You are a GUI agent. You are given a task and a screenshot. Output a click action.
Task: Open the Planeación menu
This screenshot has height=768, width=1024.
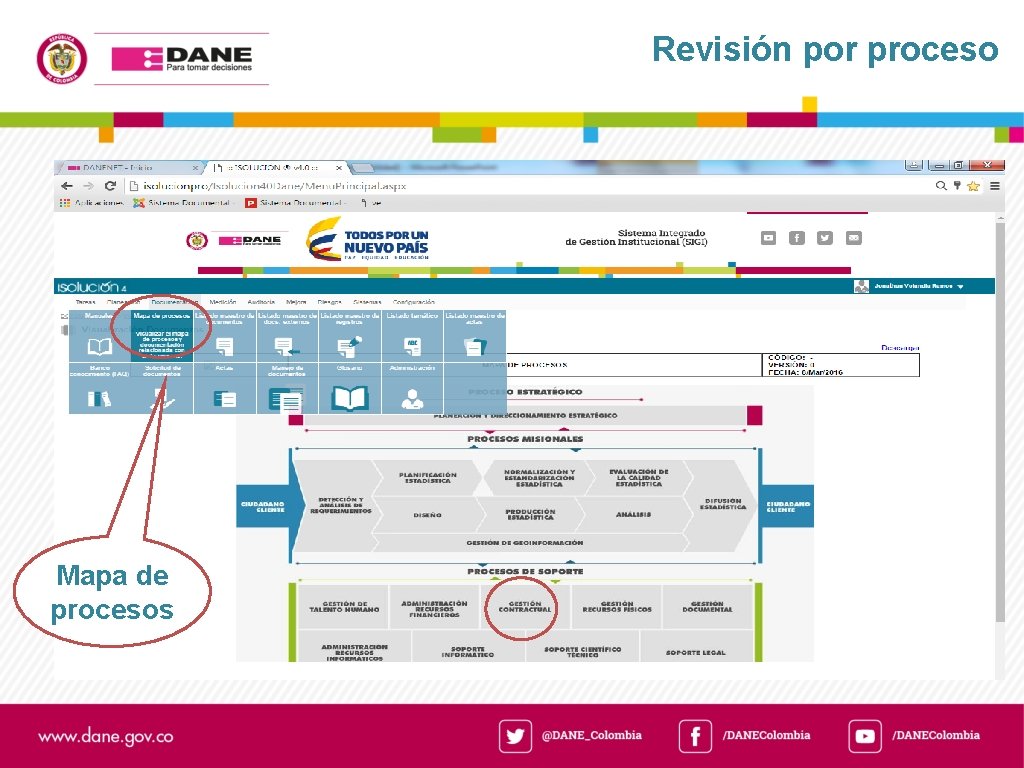tap(123, 302)
